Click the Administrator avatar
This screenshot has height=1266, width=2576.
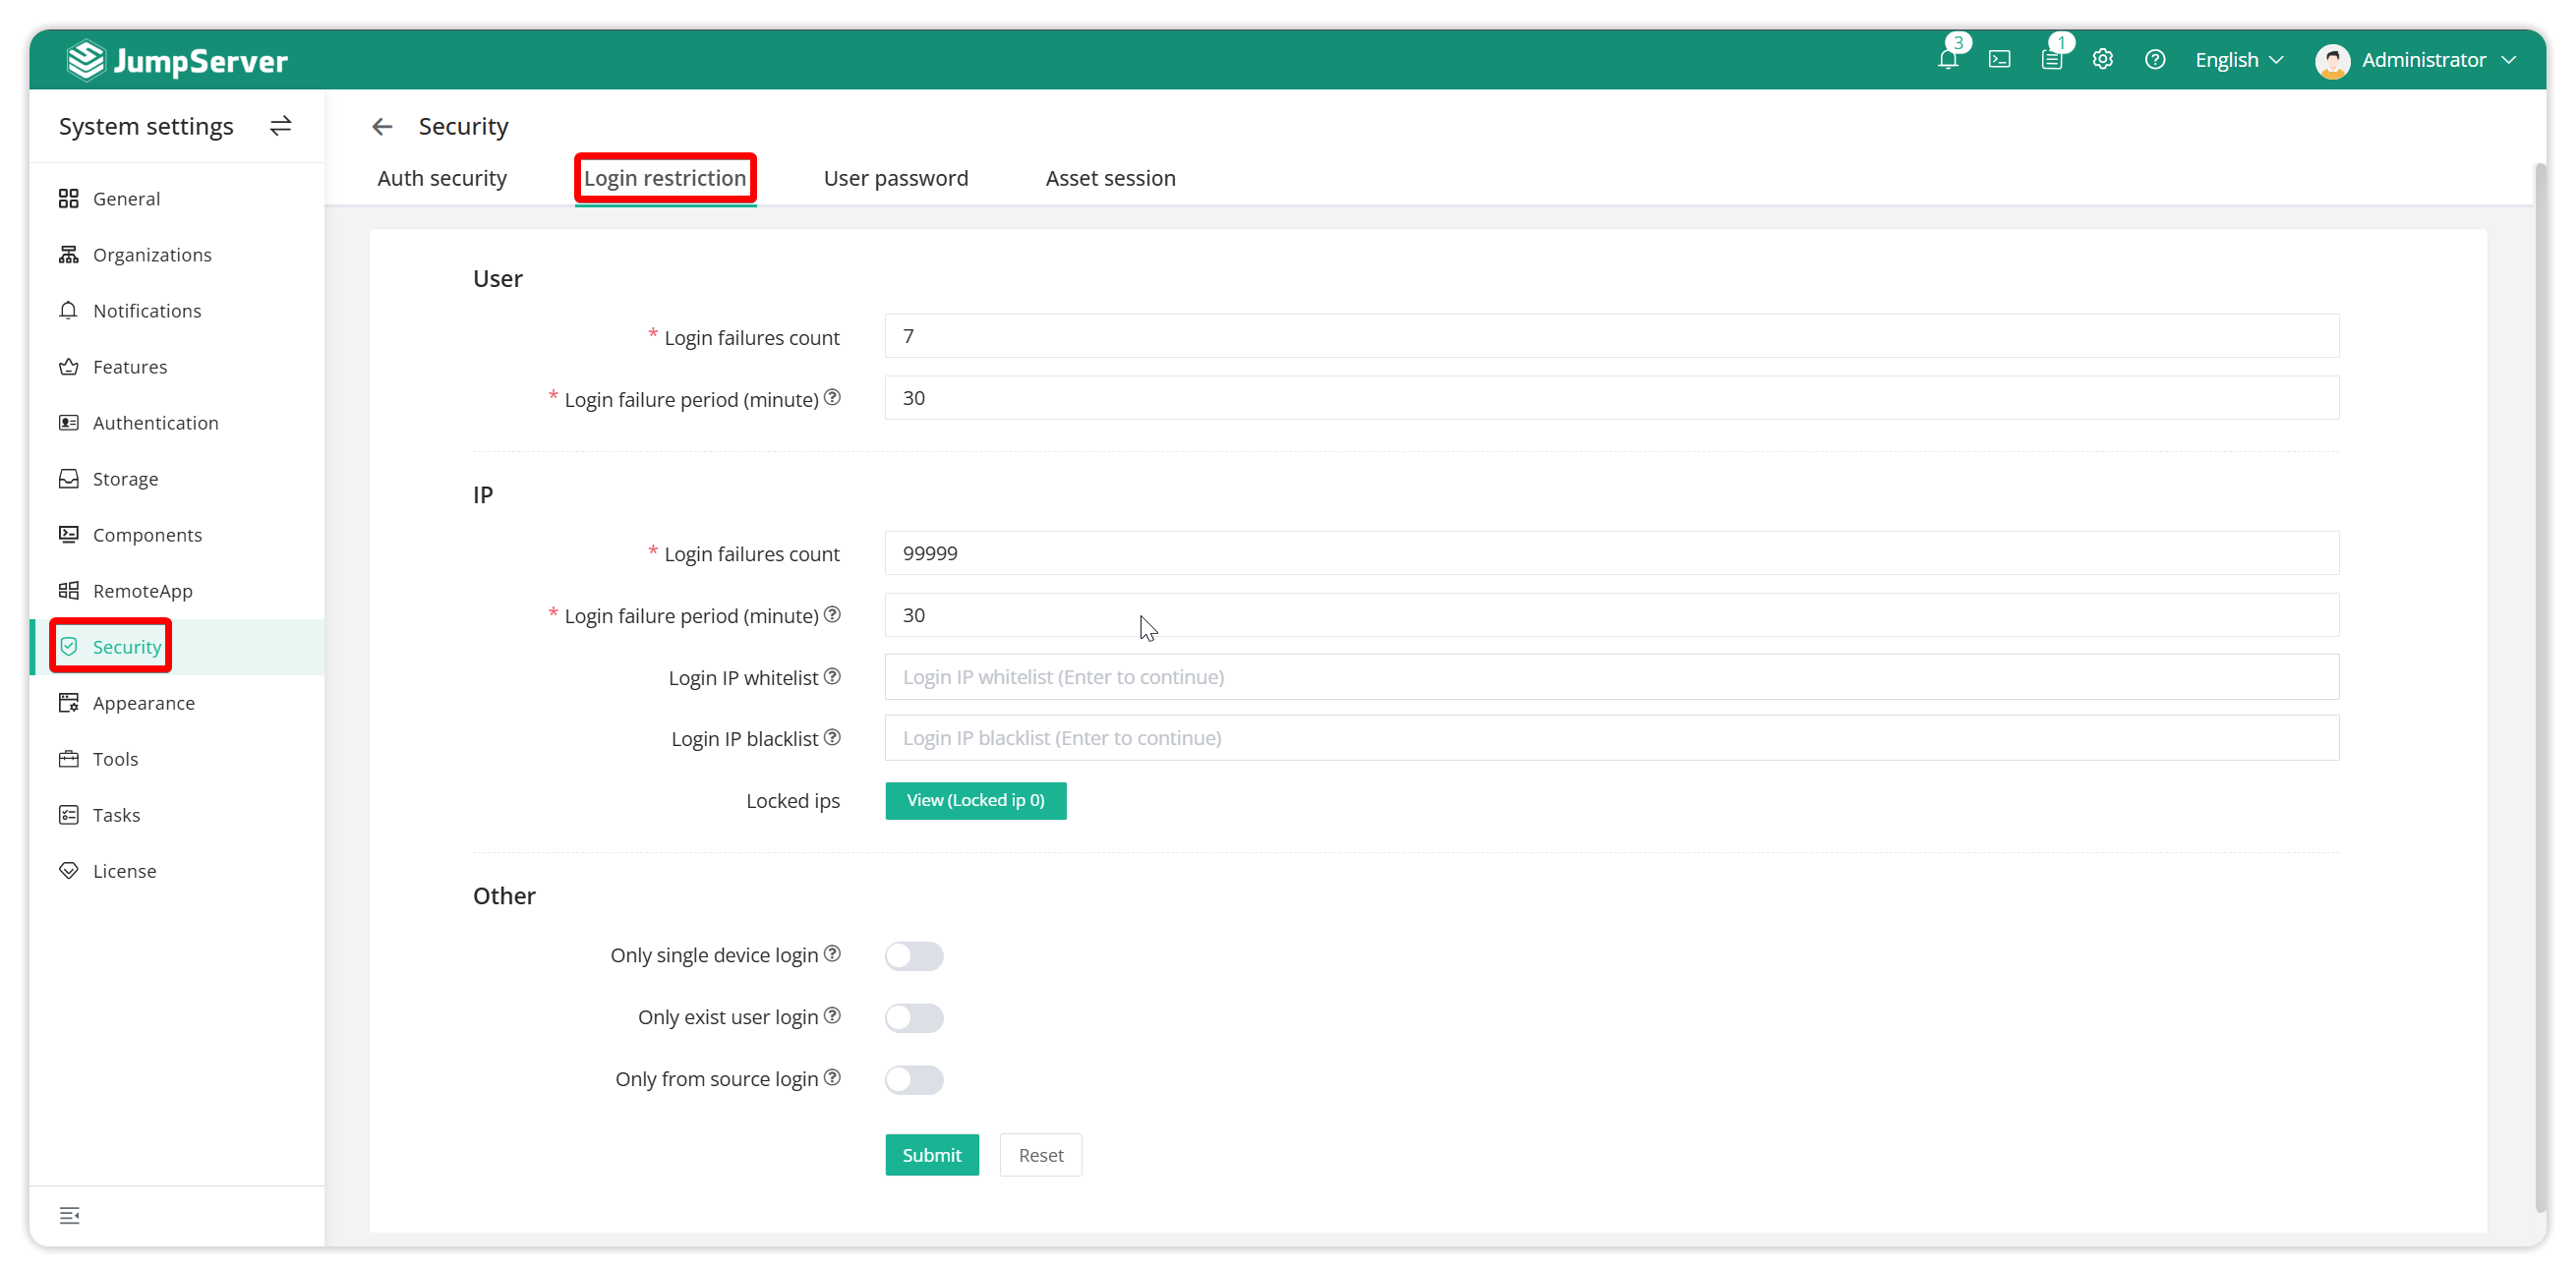tap(2332, 60)
